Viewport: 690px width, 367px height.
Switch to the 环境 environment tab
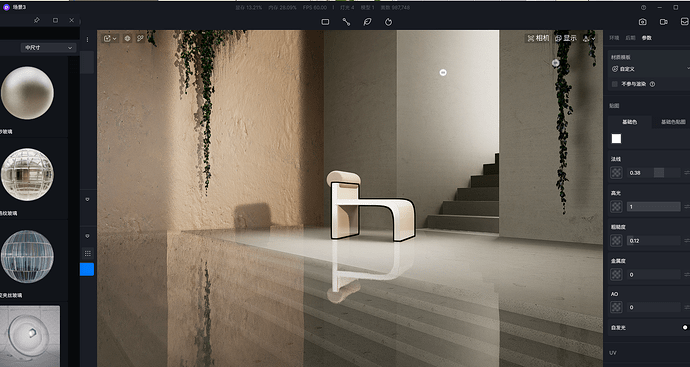(x=614, y=38)
